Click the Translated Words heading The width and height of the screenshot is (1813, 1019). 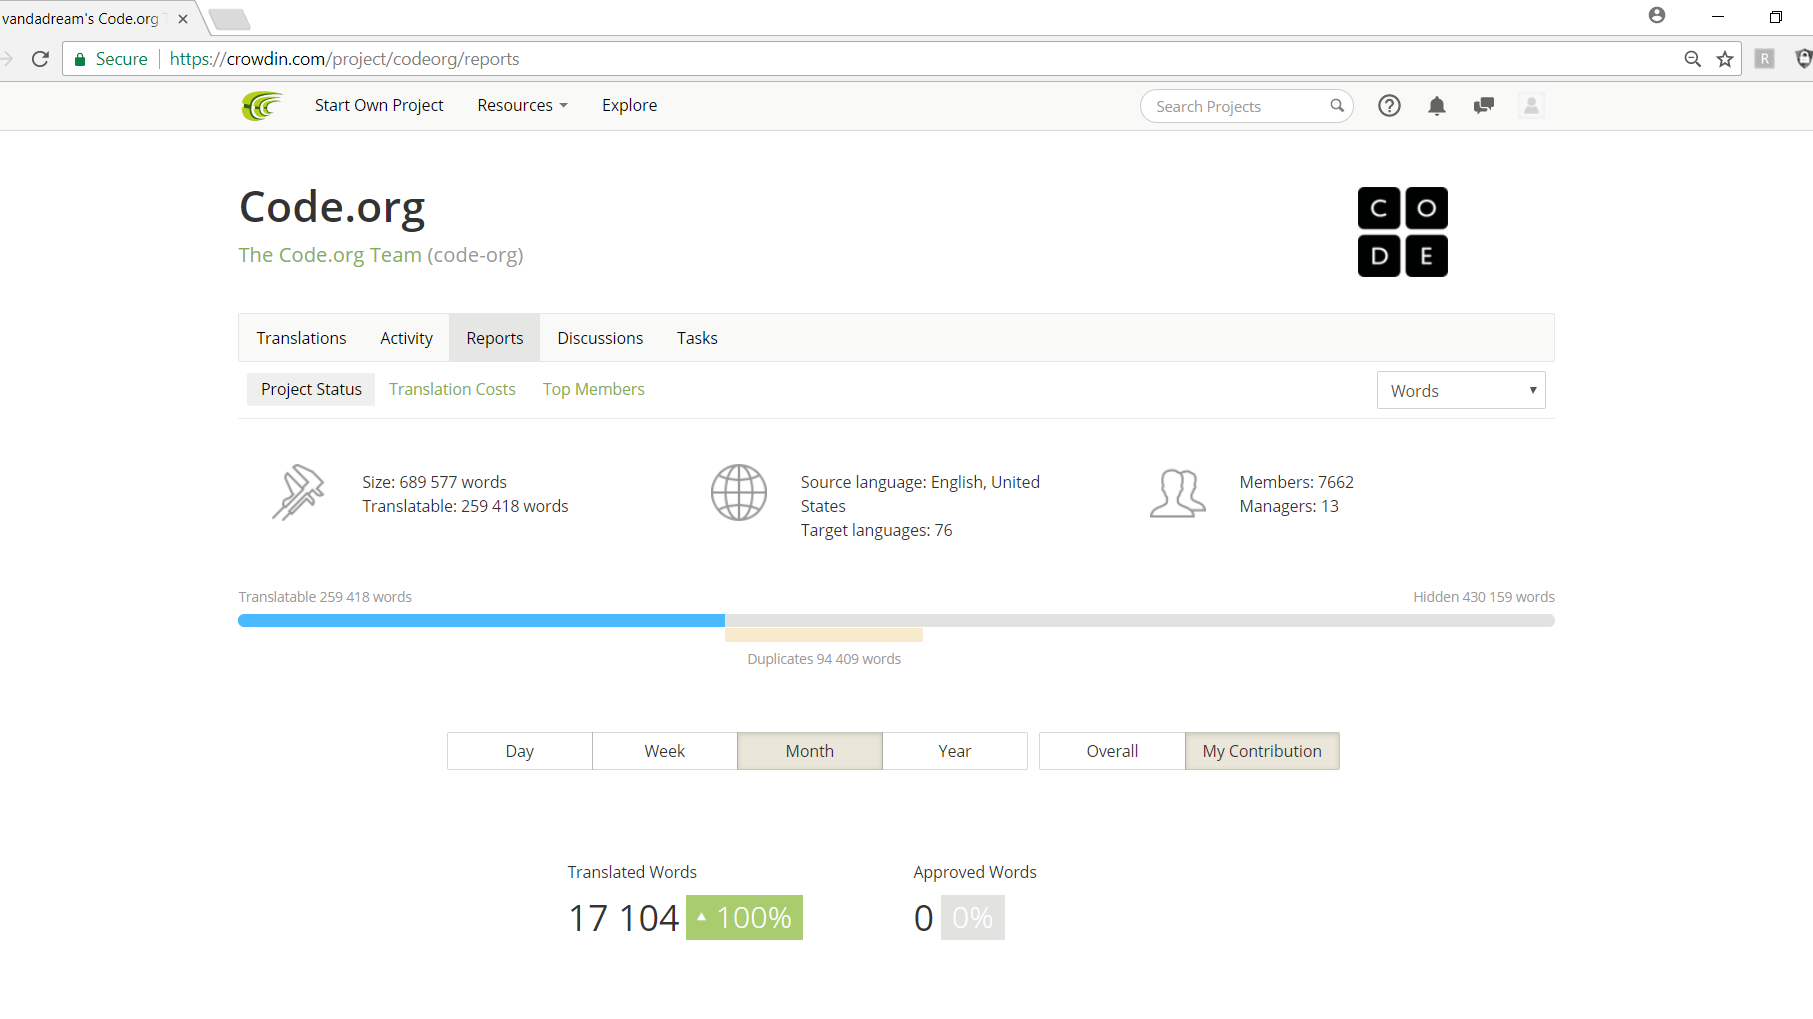point(632,872)
